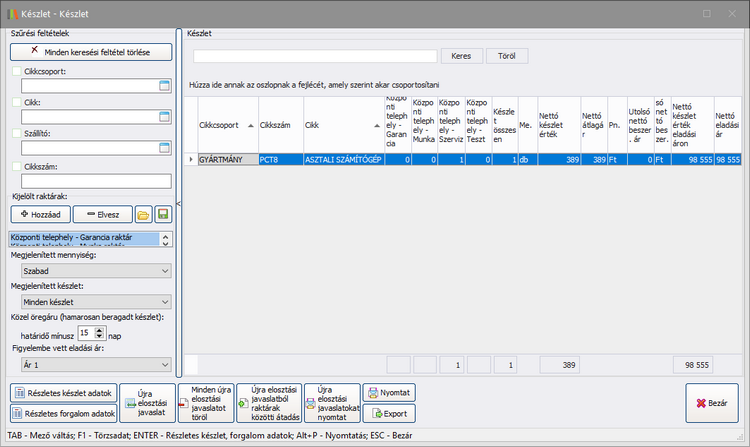The width and height of the screenshot is (750, 447).
Task: Click Minden keresési feltétel törlése button
Action: 90,50
